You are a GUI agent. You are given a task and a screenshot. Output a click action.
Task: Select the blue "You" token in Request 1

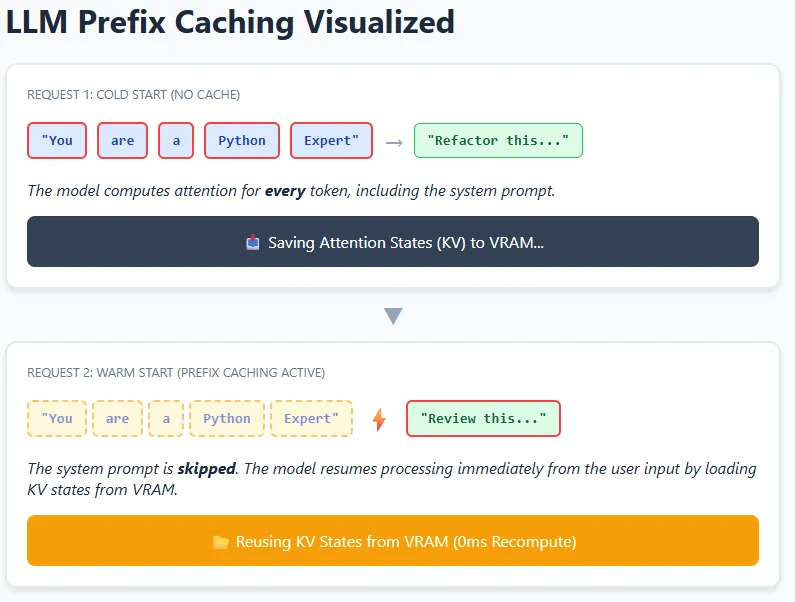[x=57, y=141]
